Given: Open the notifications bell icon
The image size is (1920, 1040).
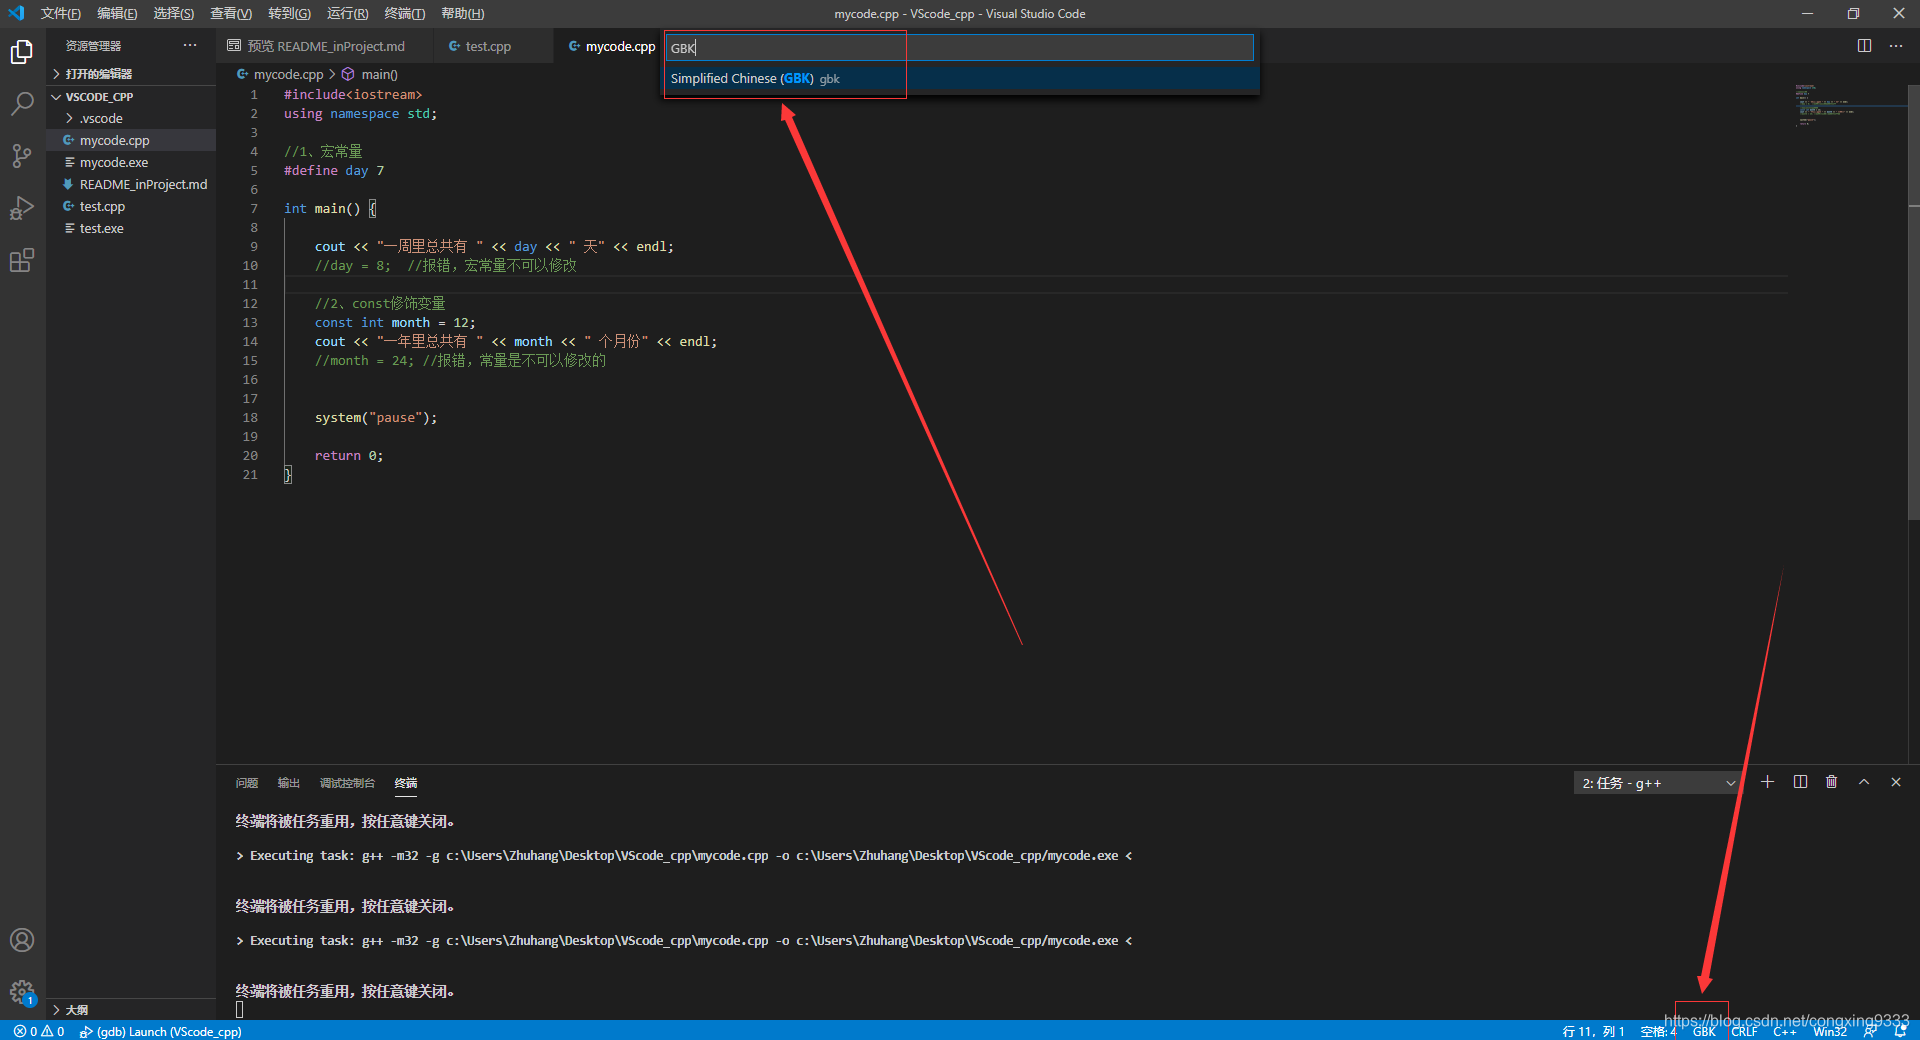Looking at the screenshot, I should click(1900, 1031).
